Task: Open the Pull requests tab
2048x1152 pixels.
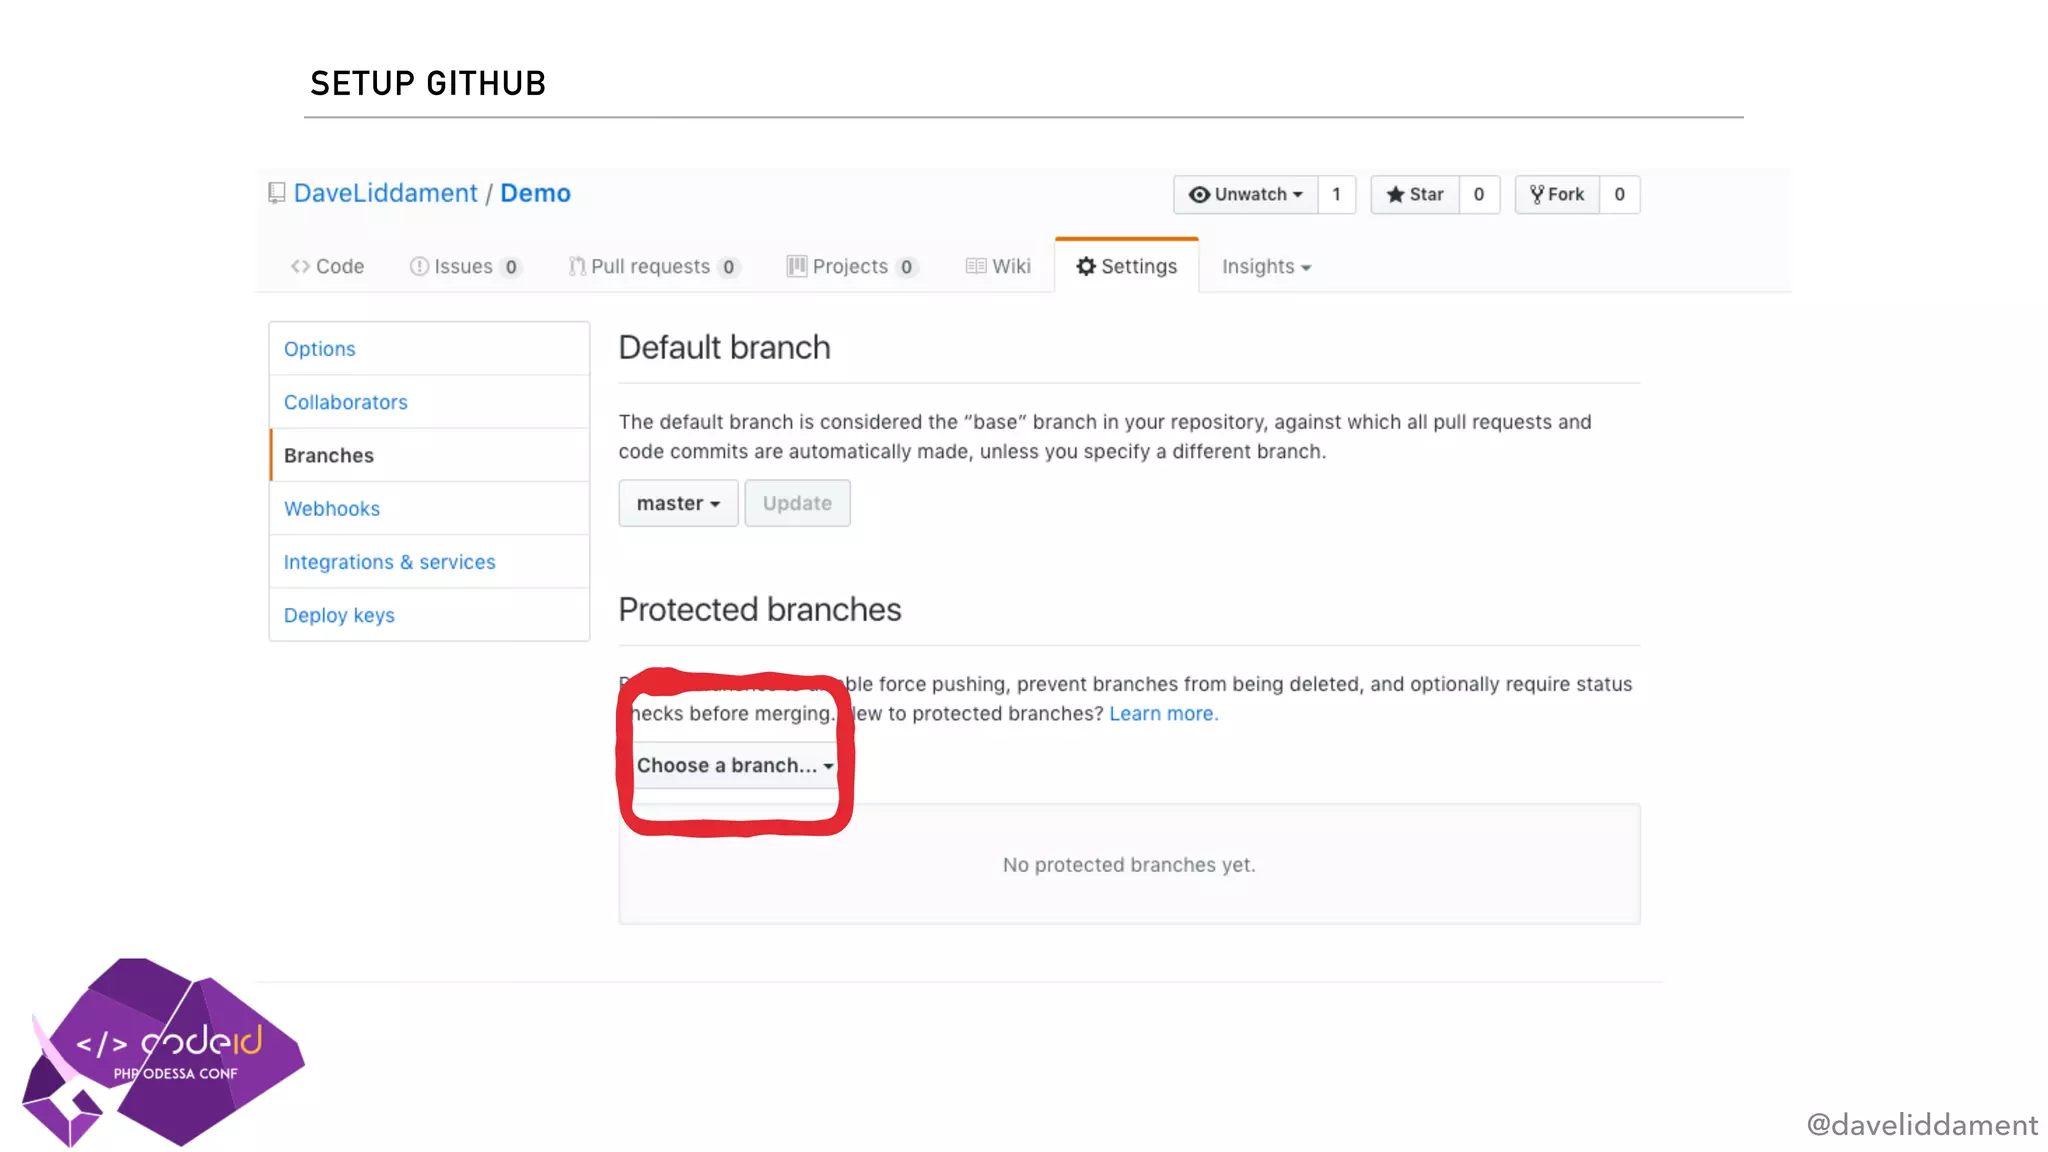Action: (654, 266)
